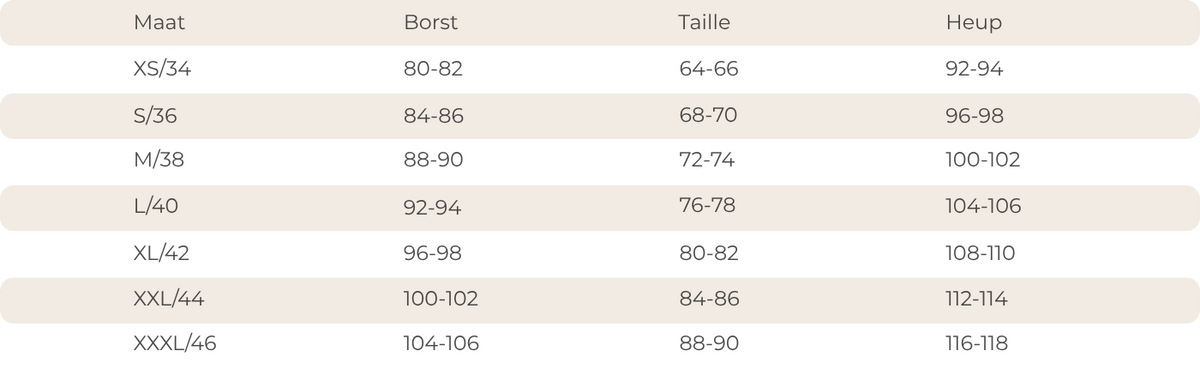The width and height of the screenshot is (1200, 369).
Task: Select the M/38 size cell
Action: coord(159,159)
